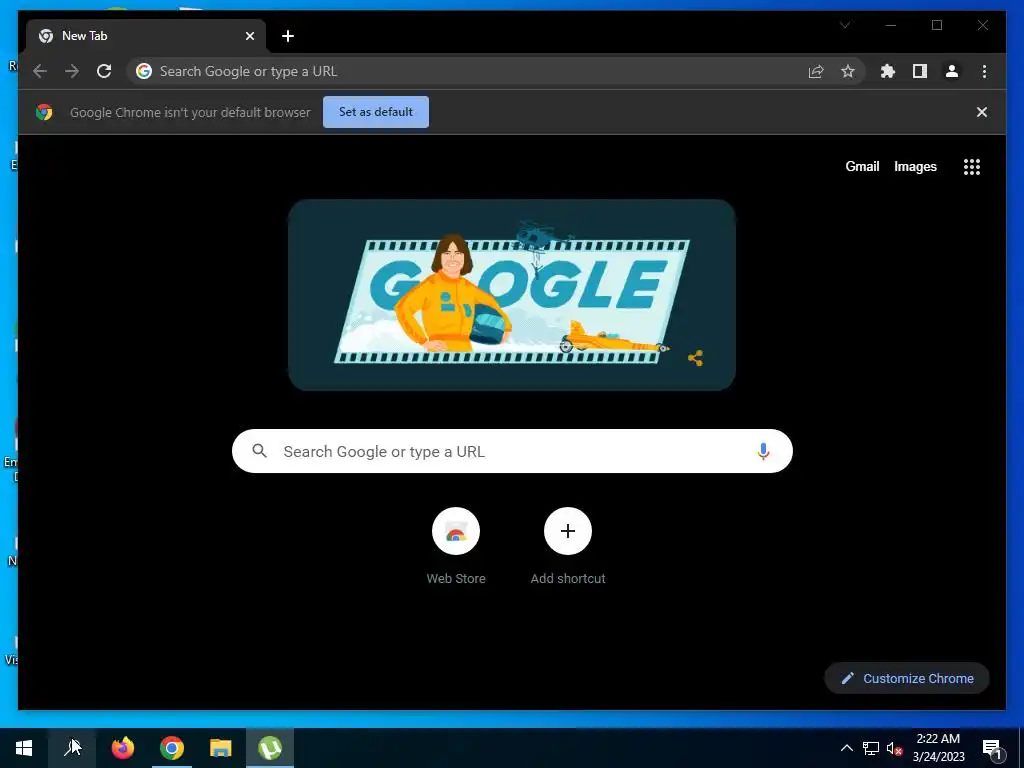Viewport: 1024px width, 768px height.
Task: Open the notification center icon
Action: point(992,748)
